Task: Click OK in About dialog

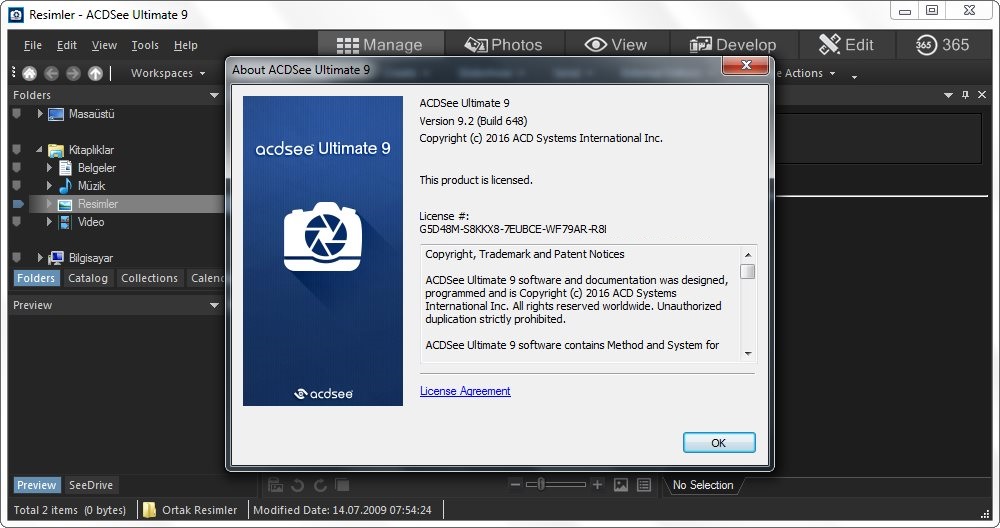Action: point(719,443)
